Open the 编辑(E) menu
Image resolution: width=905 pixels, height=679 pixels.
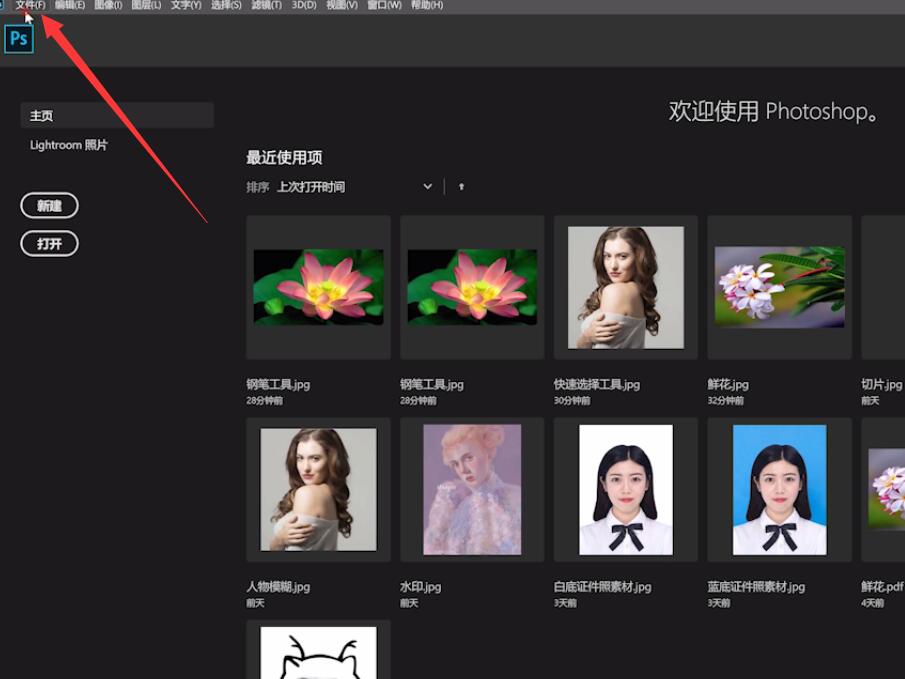[x=70, y=5]
